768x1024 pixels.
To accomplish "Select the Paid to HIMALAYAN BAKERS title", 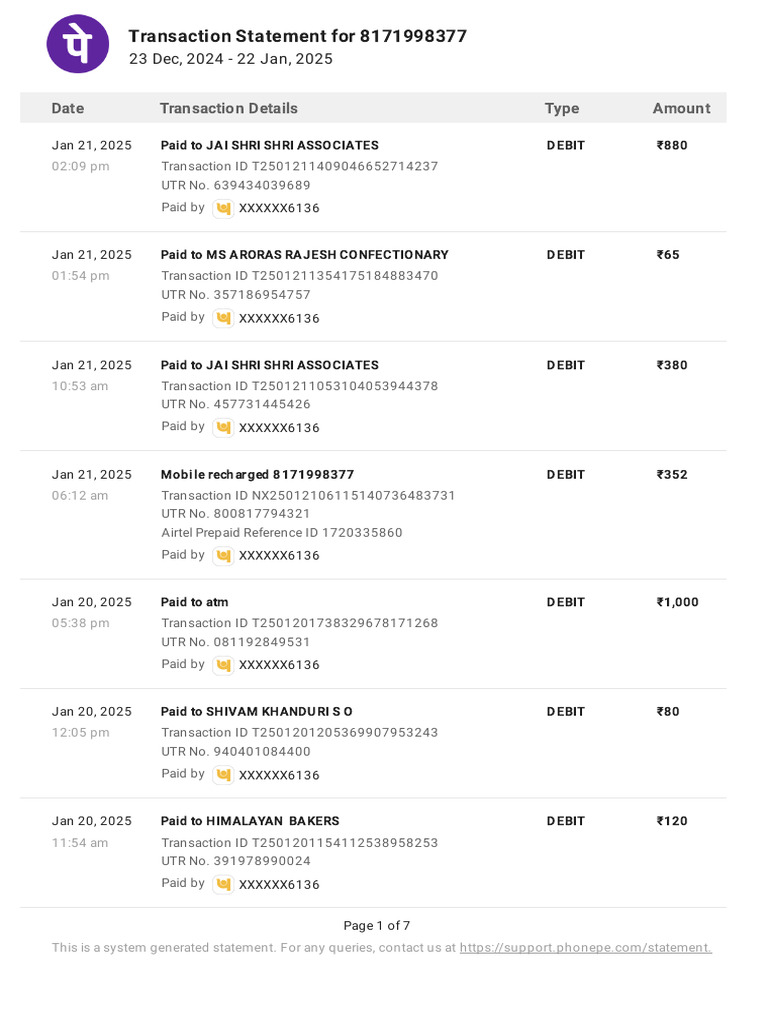I will (x=250, y=821).
